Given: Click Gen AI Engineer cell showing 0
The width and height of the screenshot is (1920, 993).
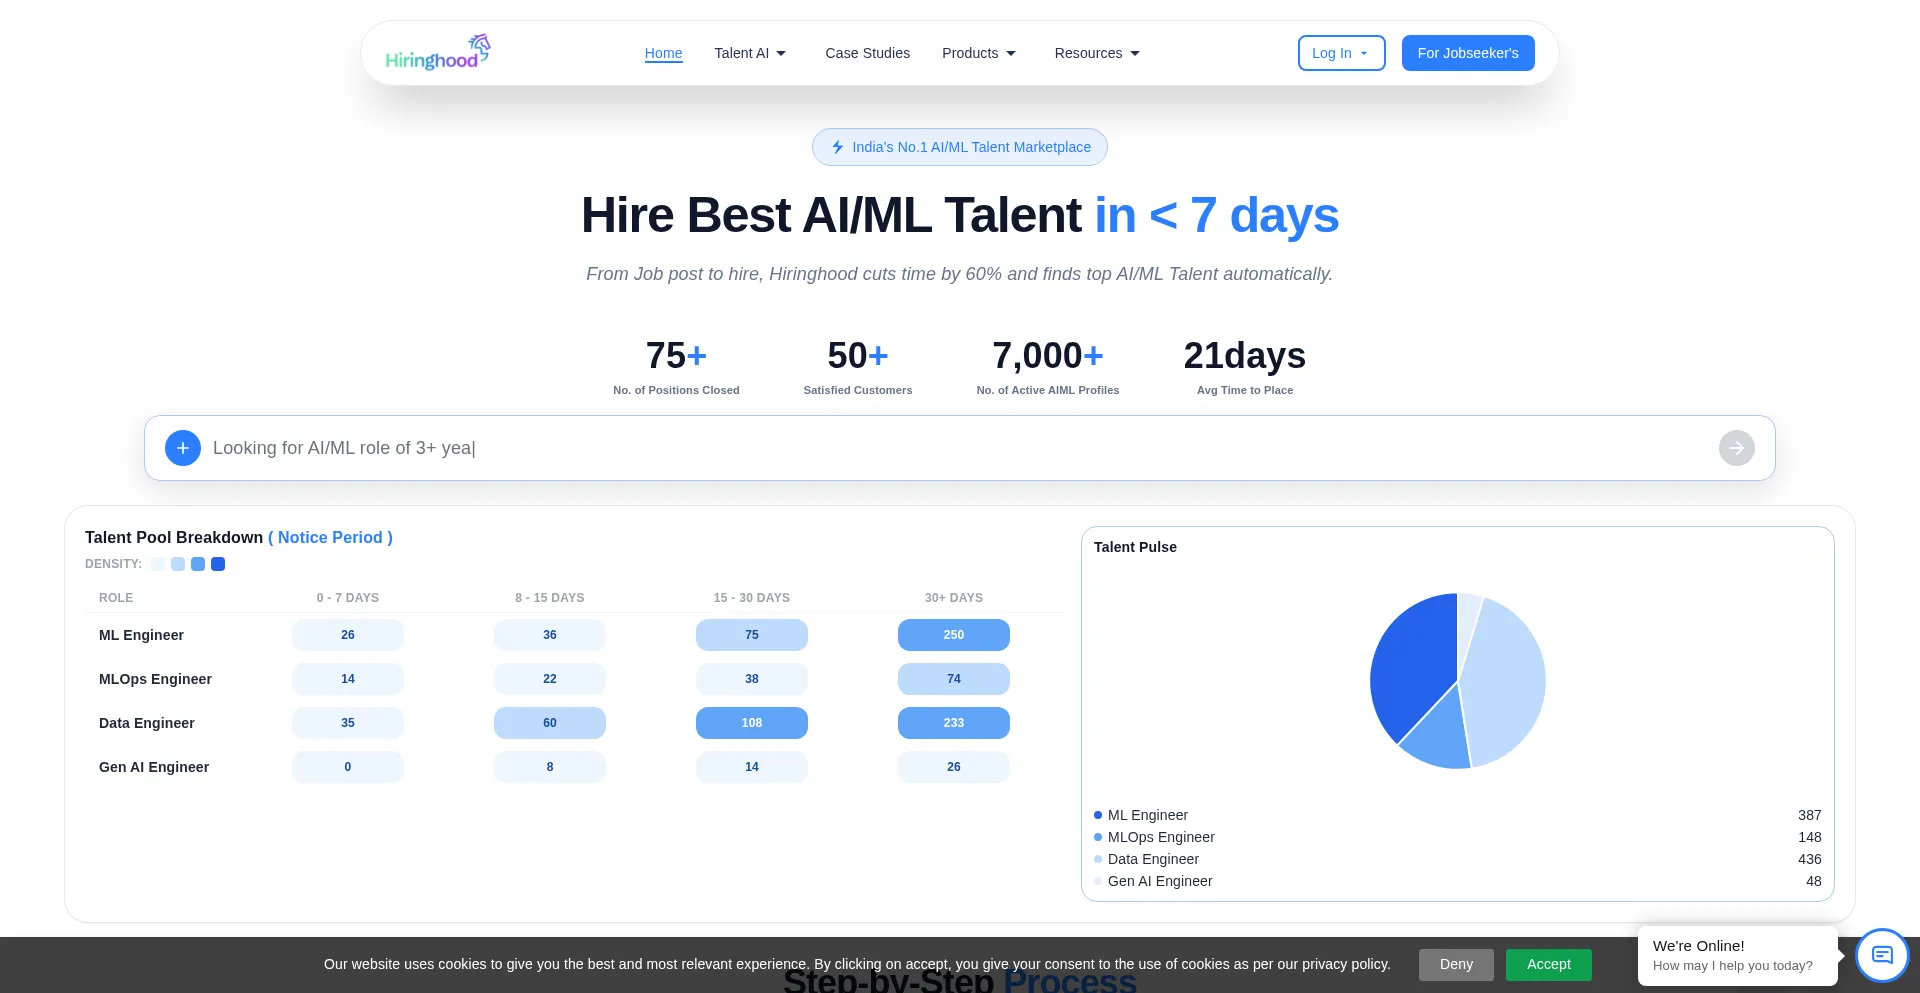Looking at the screenshot, I should 348,767.
